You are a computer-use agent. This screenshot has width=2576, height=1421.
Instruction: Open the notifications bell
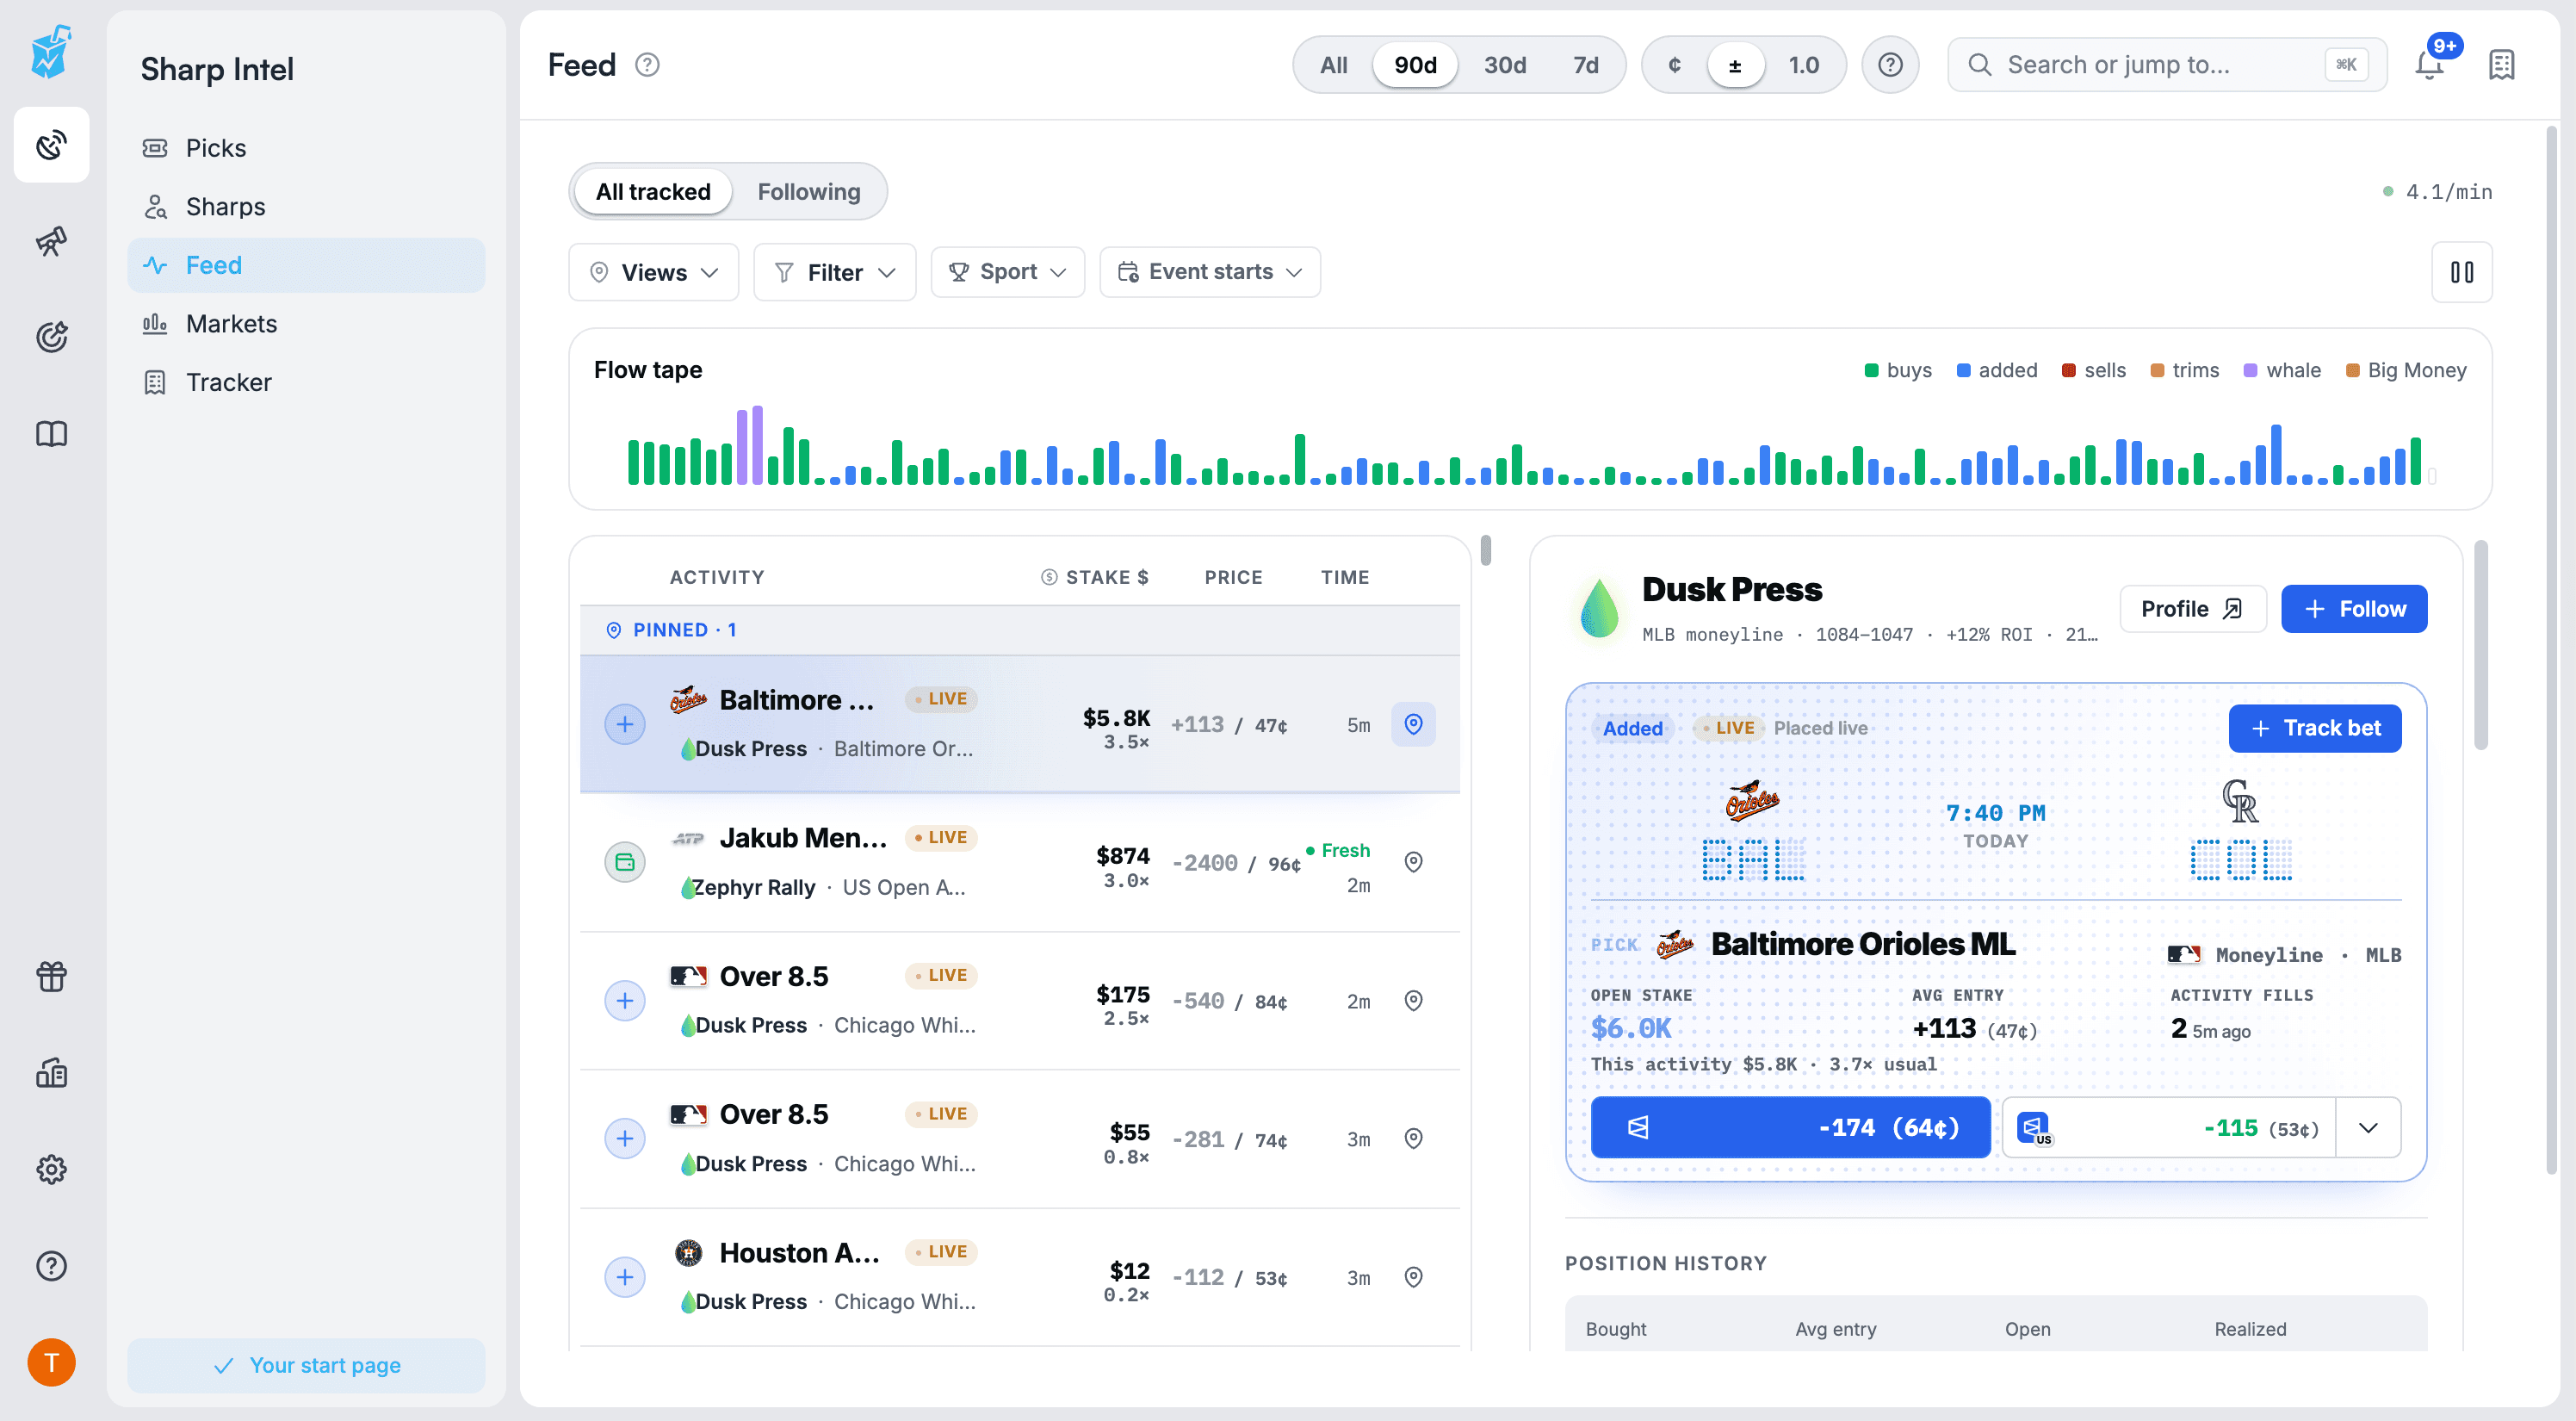coord(2429,65)
